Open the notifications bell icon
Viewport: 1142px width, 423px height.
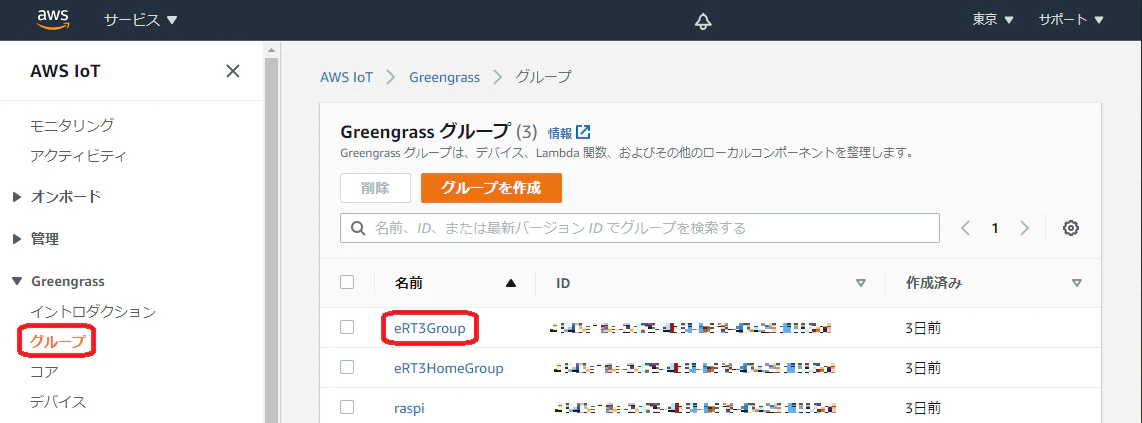click(703, 21)
